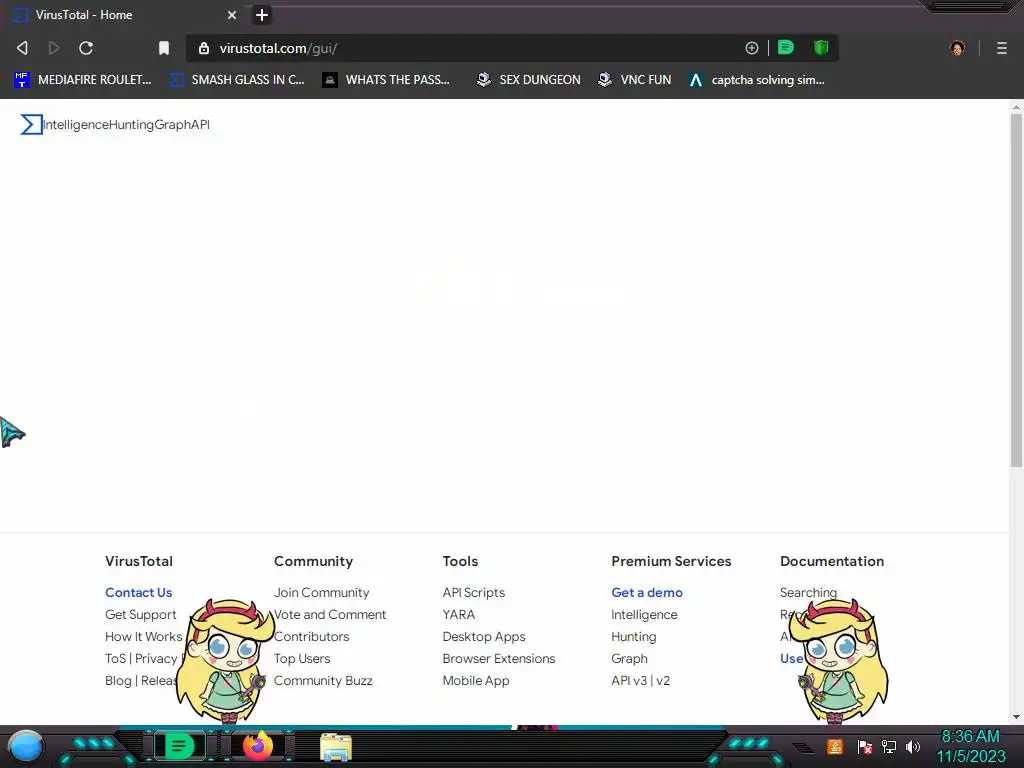This screenshot has width=1024, height=768.
Task: Click the VirusTotal sigma logo
Action: [x=31, y=124]
